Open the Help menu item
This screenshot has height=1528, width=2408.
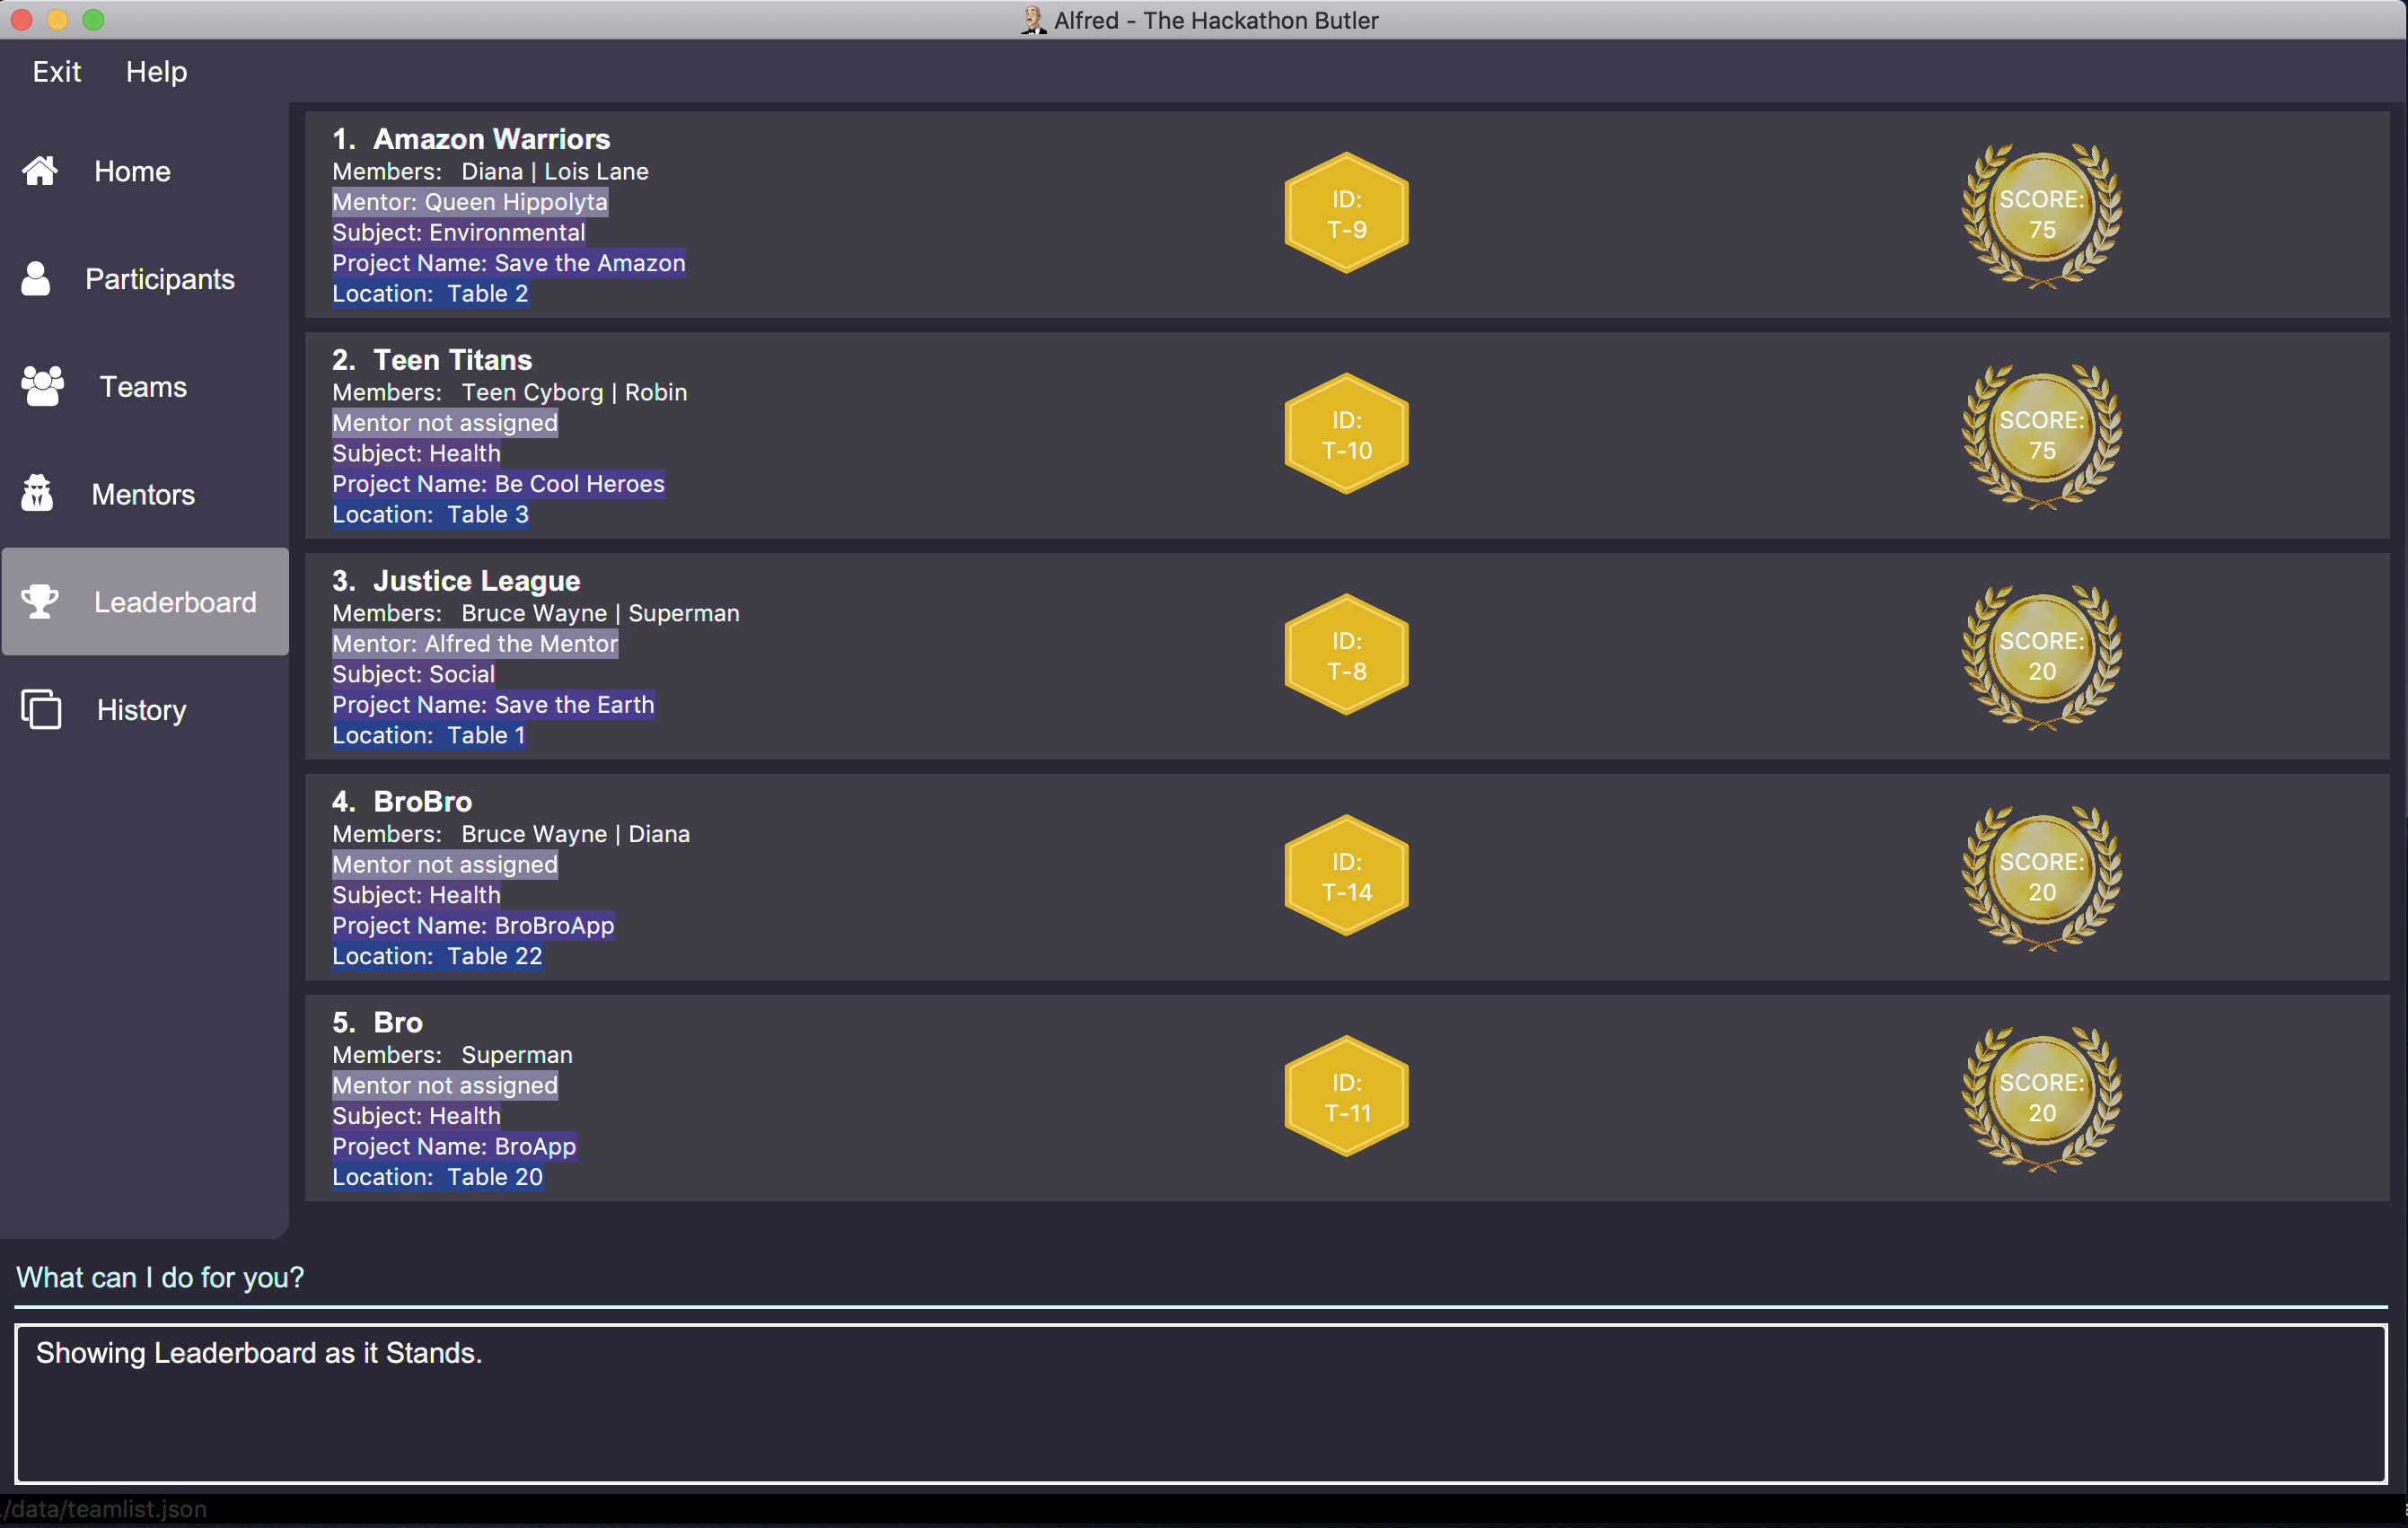pos(154,70)
